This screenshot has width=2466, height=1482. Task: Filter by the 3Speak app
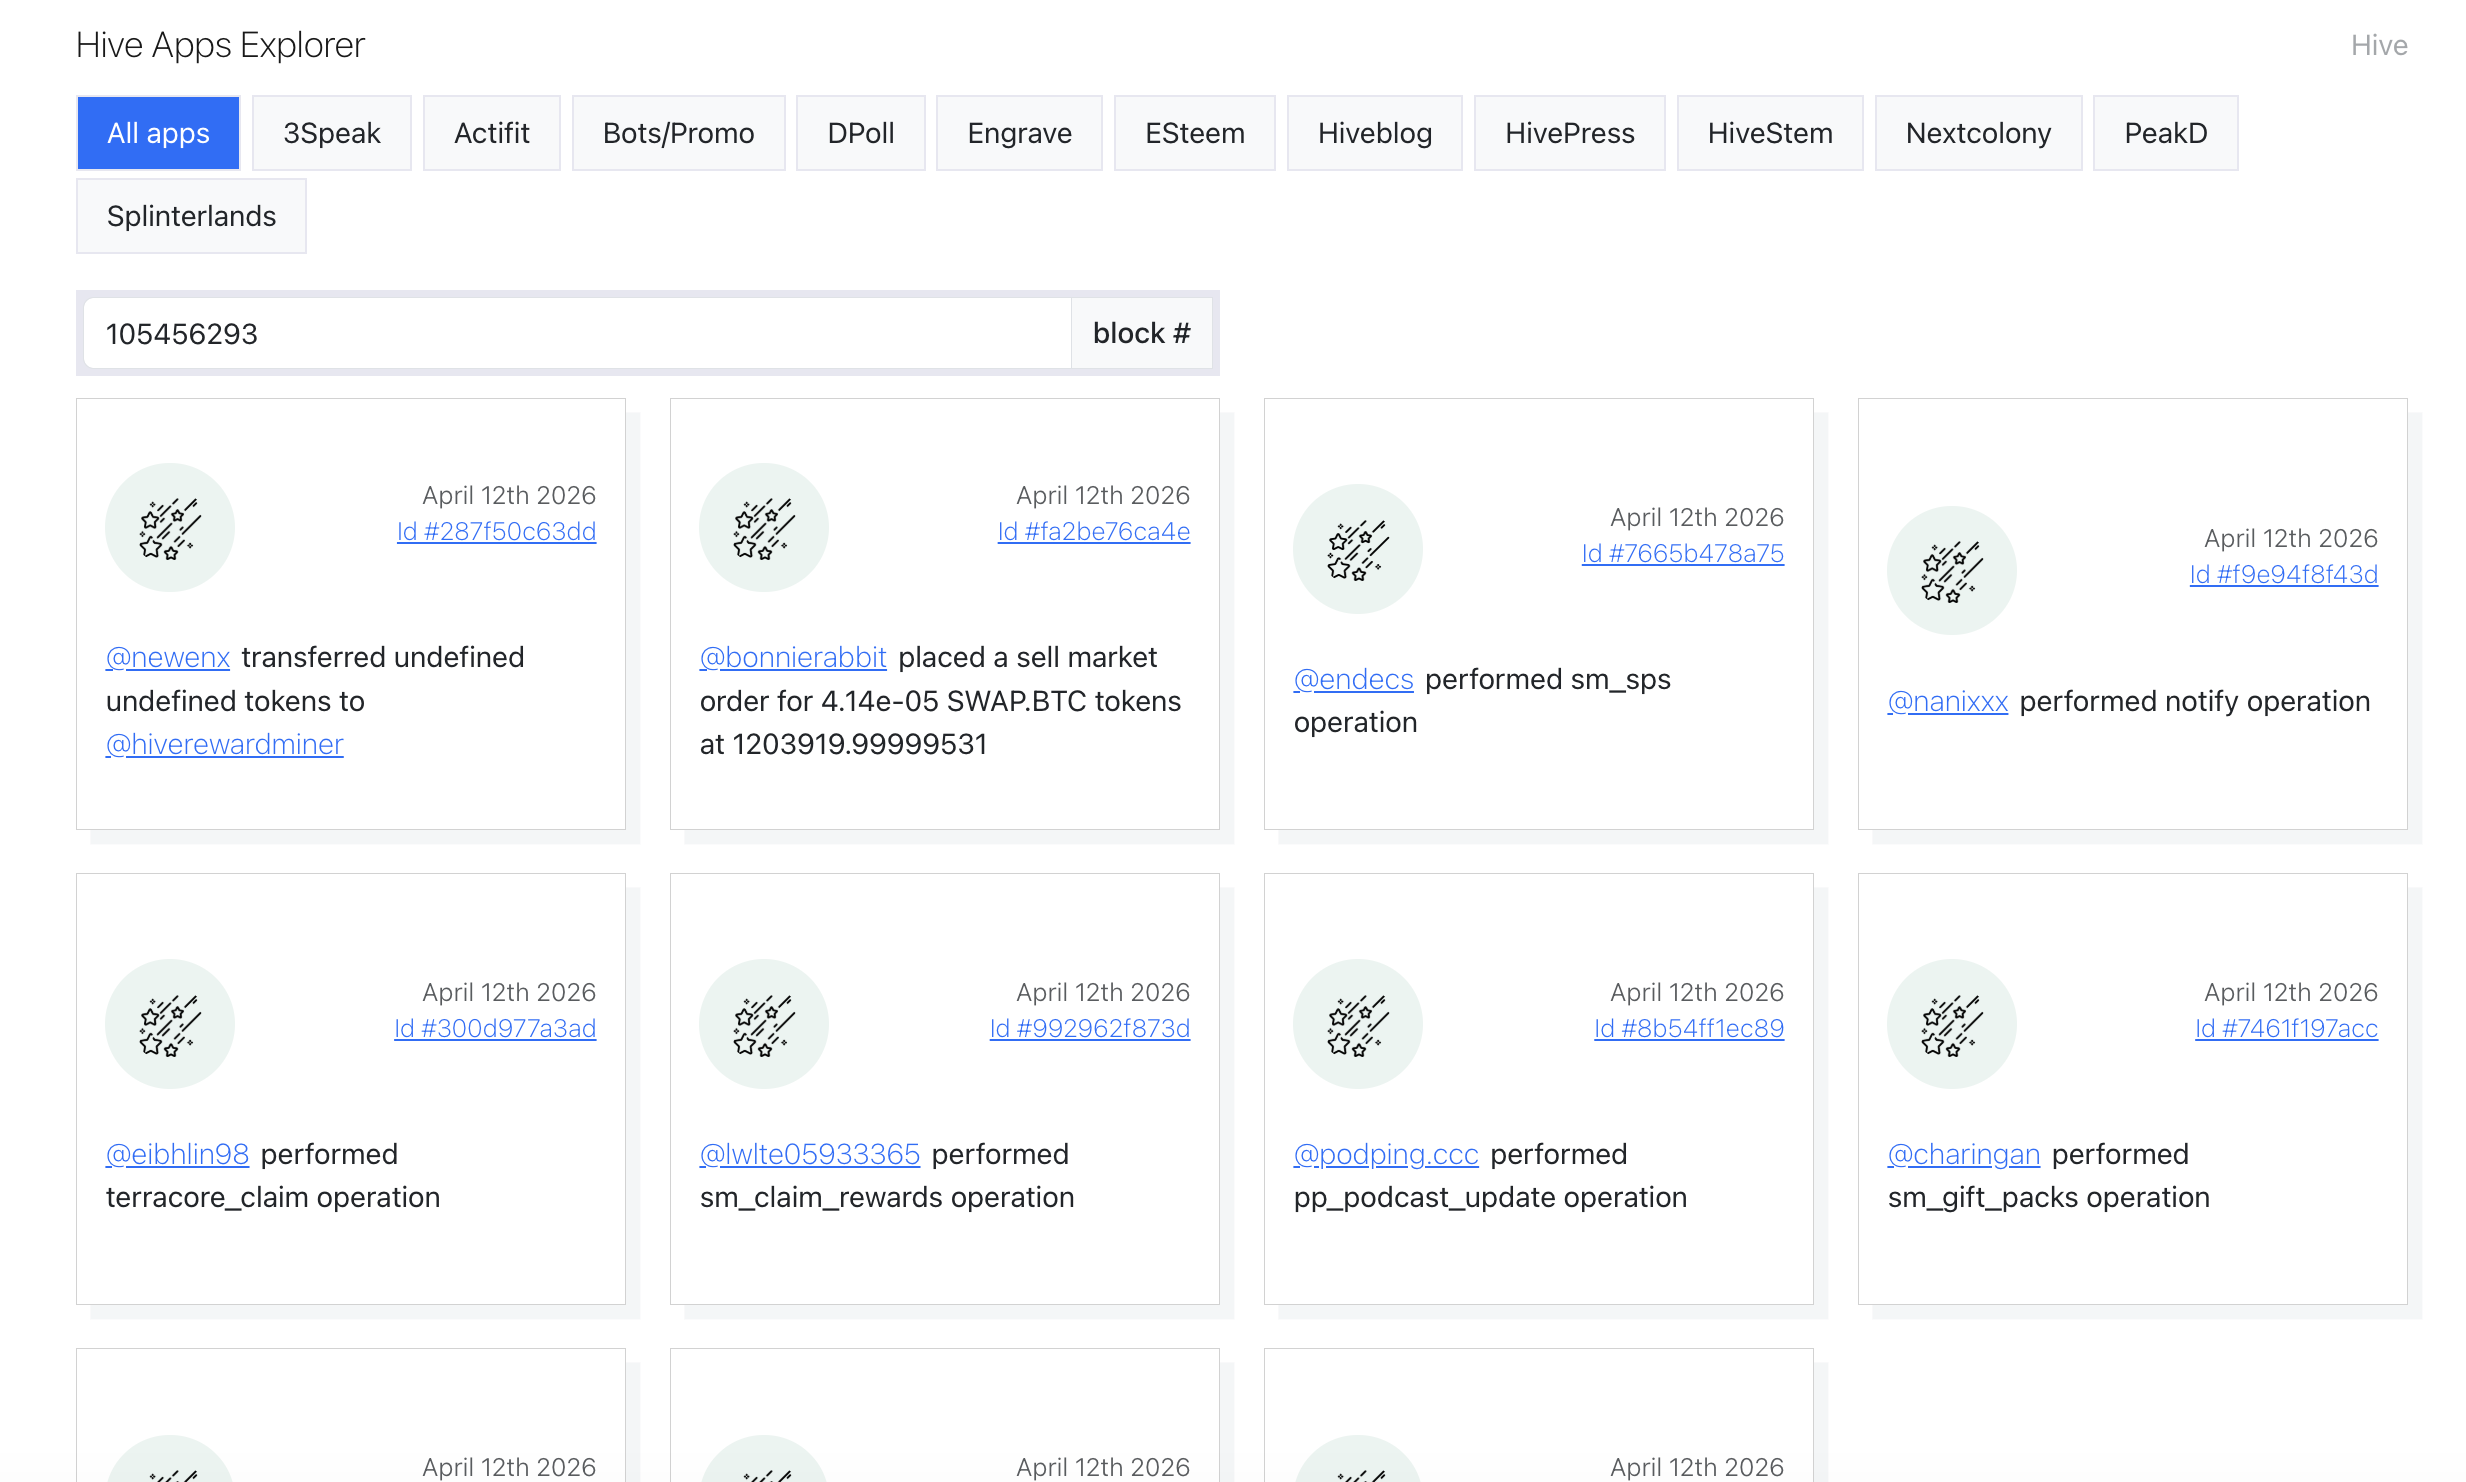332,133
